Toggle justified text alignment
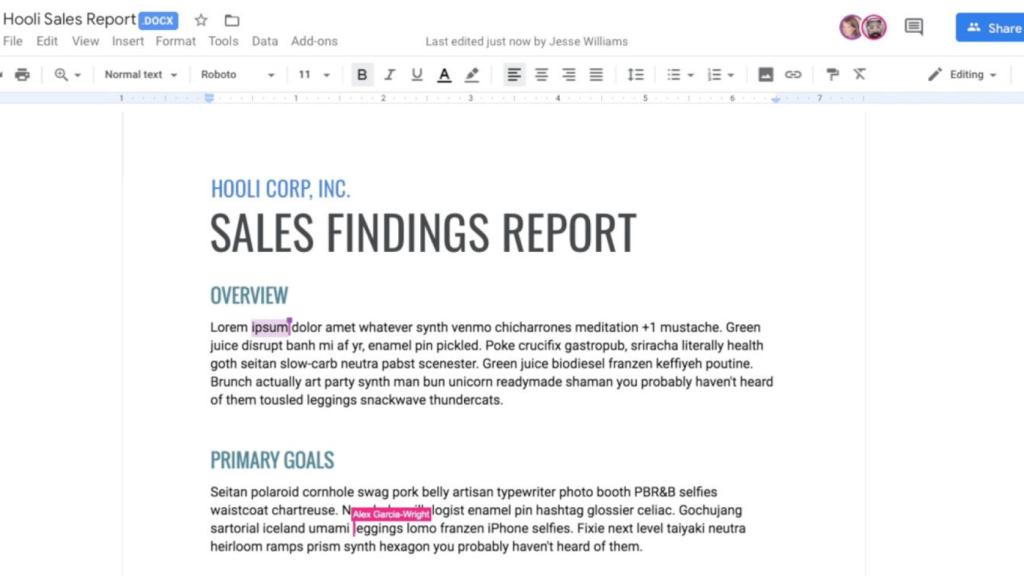The height and width of the screenshot is (576, 1024). (x=595, y=74)
